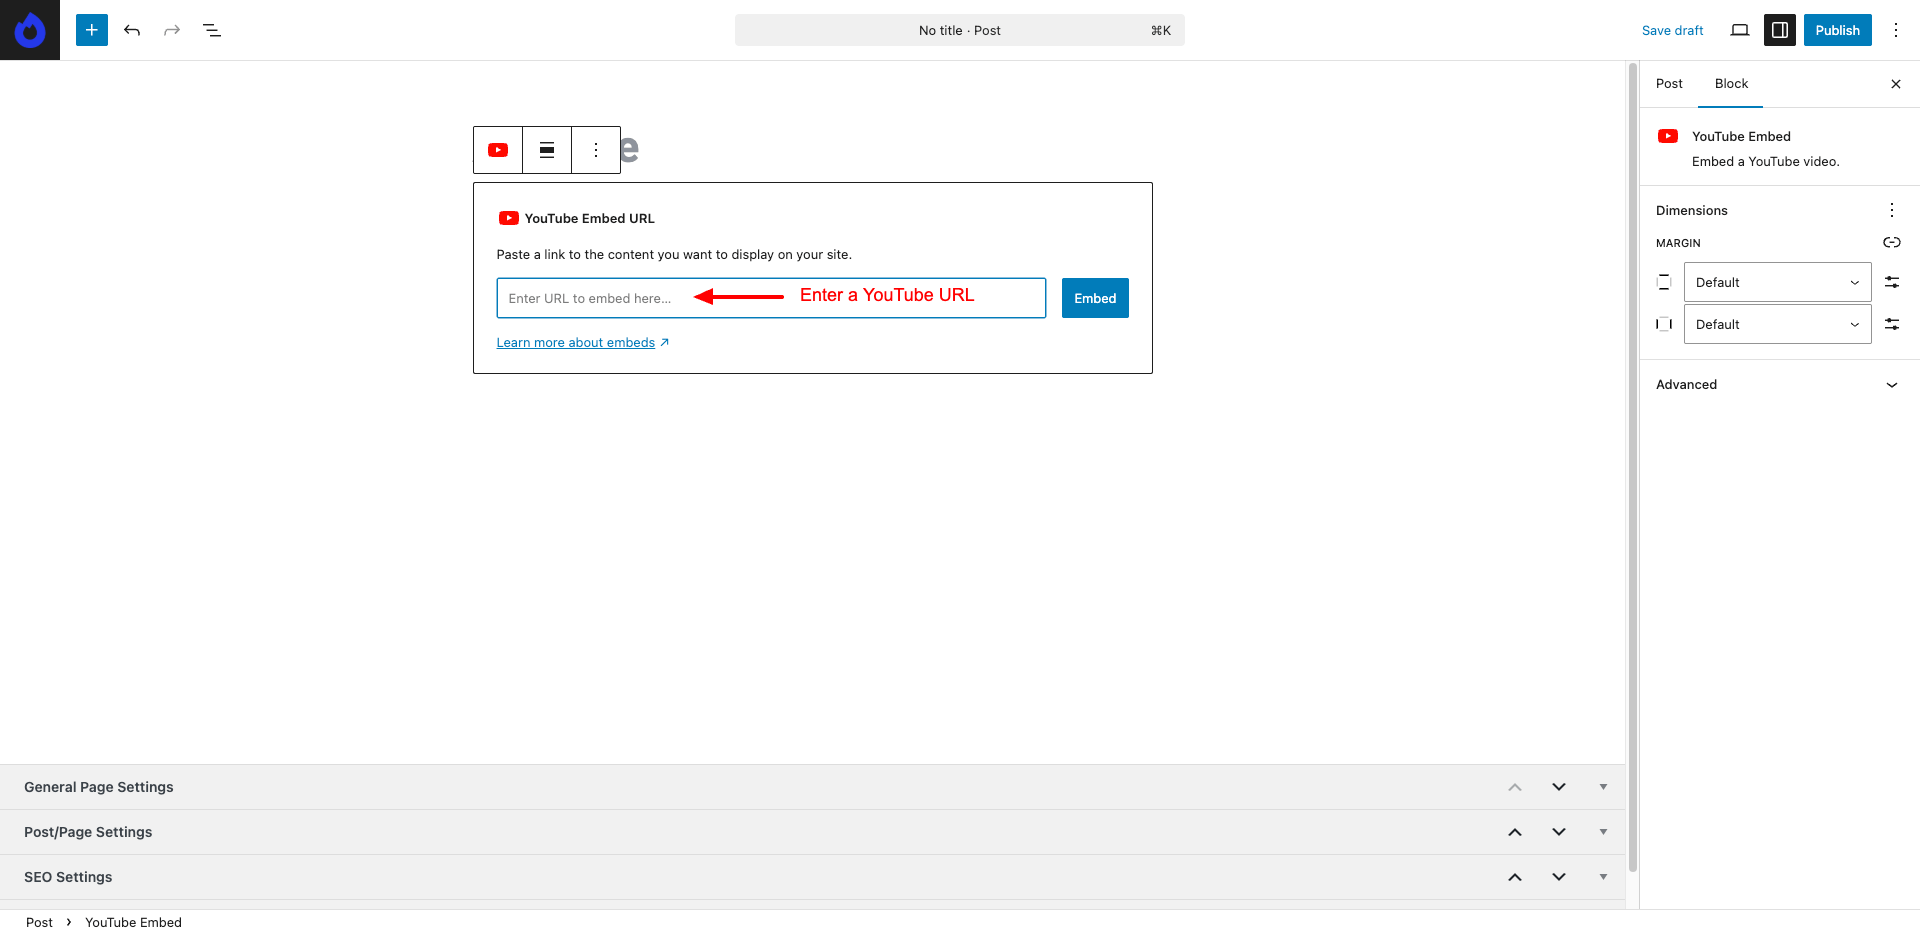Click the YouTube icon in sidebar block card

1668,136
